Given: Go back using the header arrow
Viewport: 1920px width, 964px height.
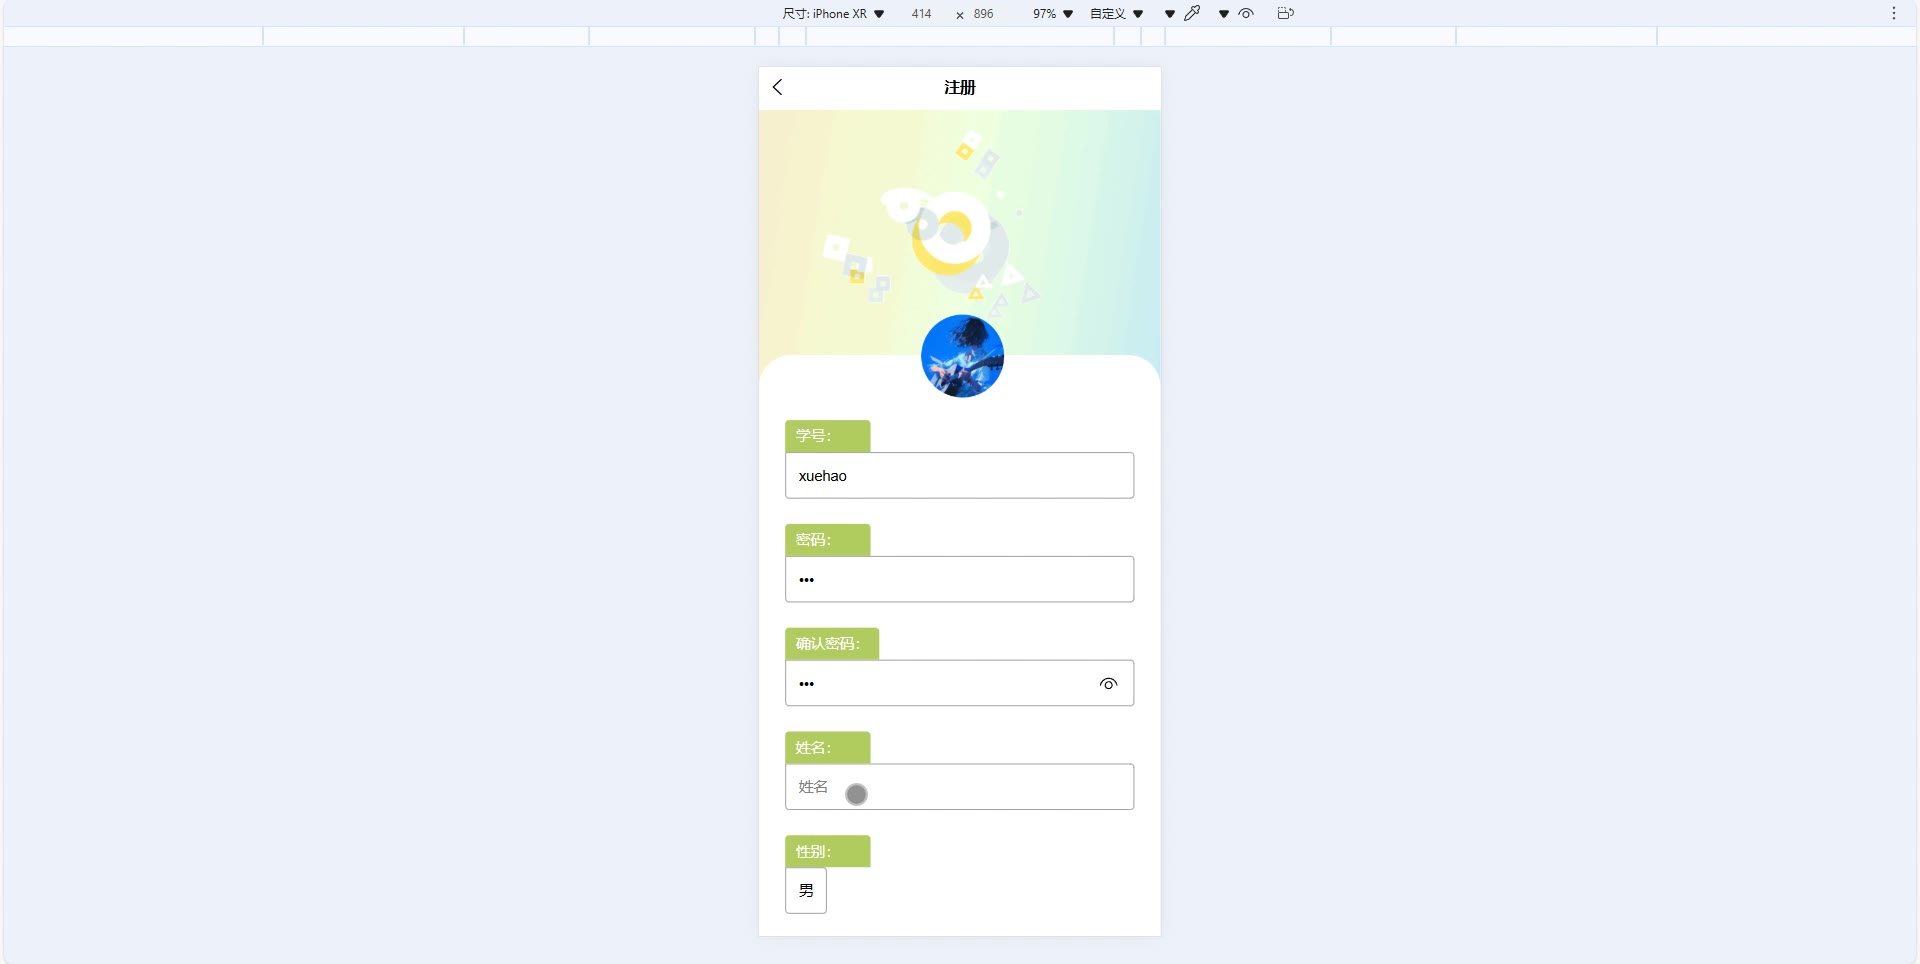Looking at the screenshot, I should tap(778, 87).
